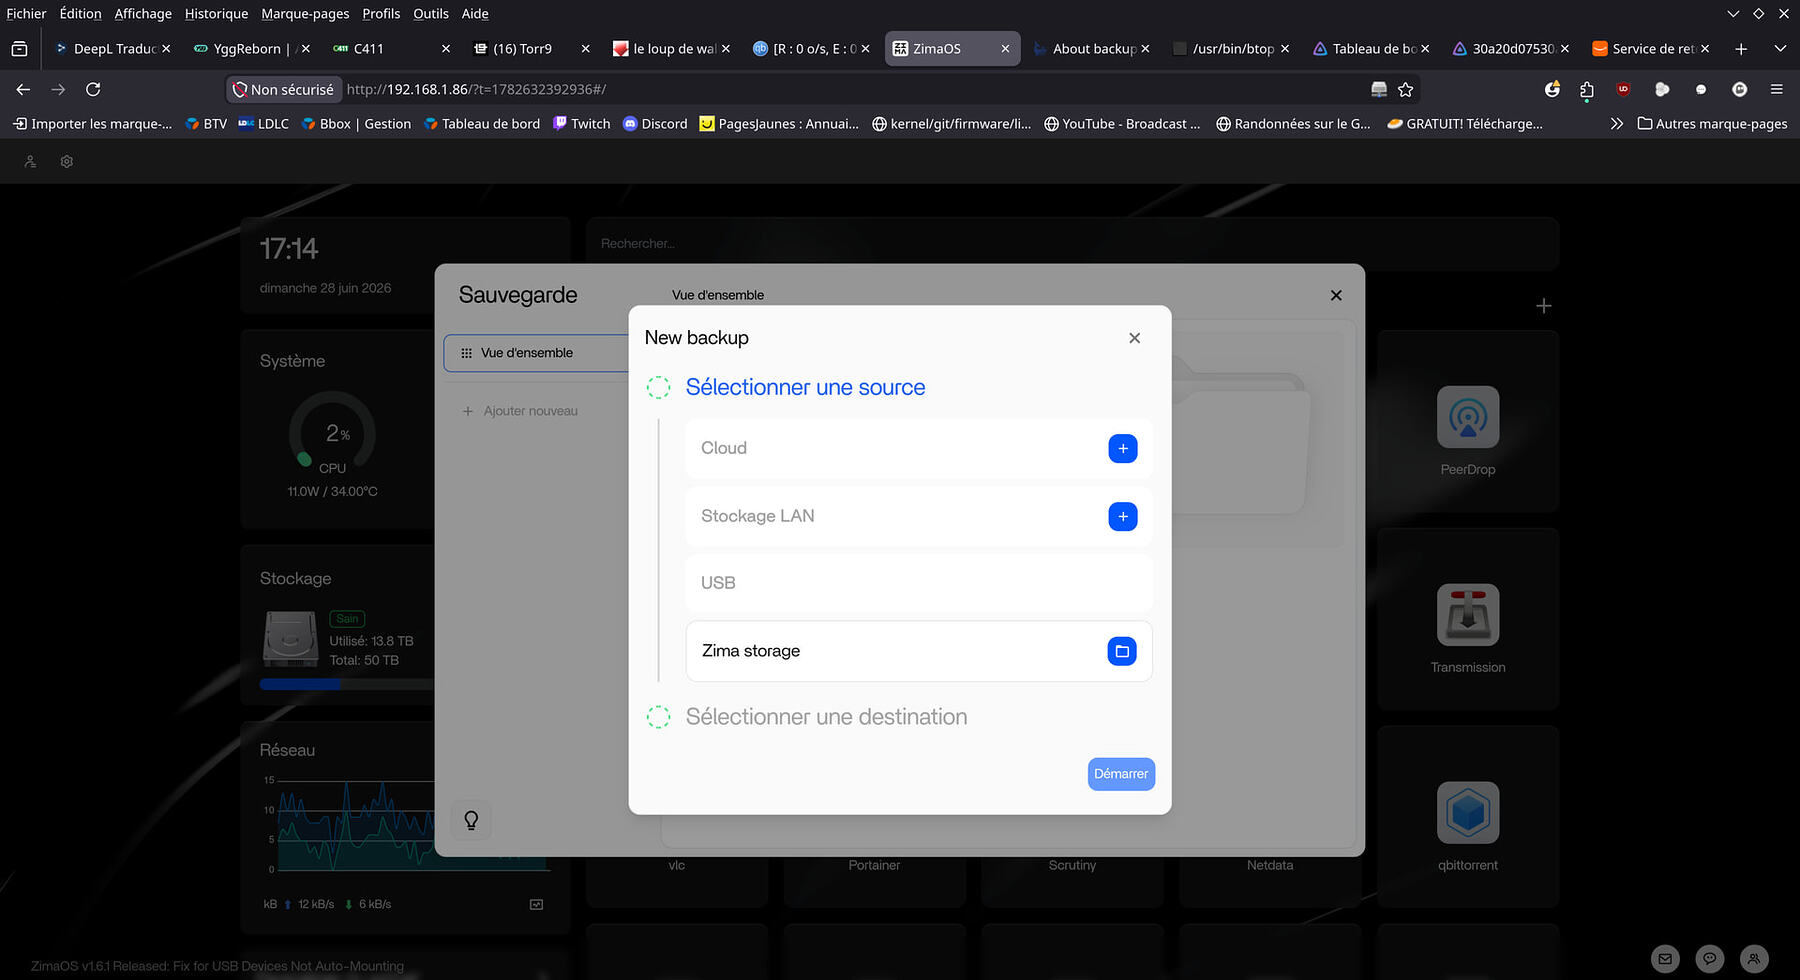Screen dimensions: 1800x980
Task: Open the Marque-pages menu
Action: coord(305,14)
